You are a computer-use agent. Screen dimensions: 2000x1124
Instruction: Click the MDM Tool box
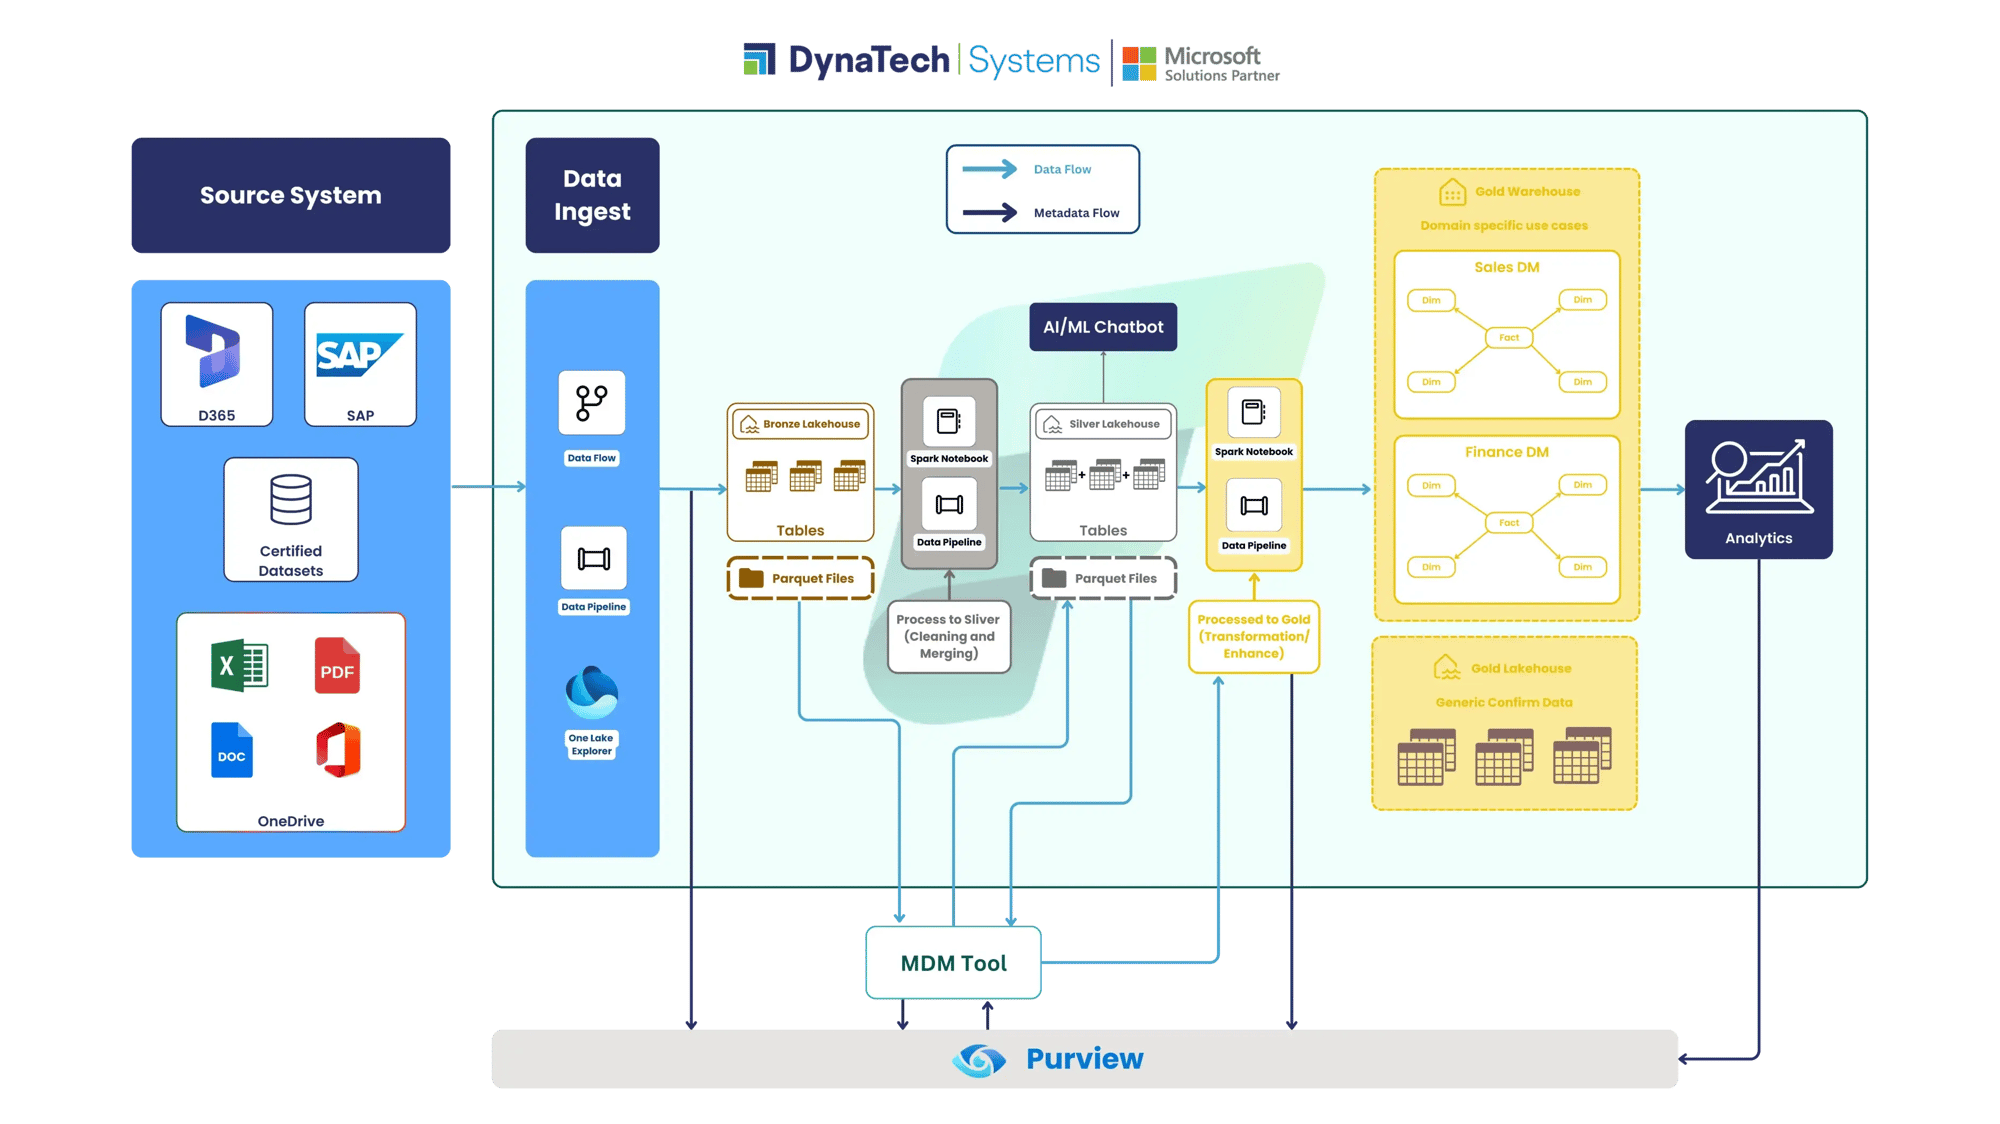tap(953, 963)
